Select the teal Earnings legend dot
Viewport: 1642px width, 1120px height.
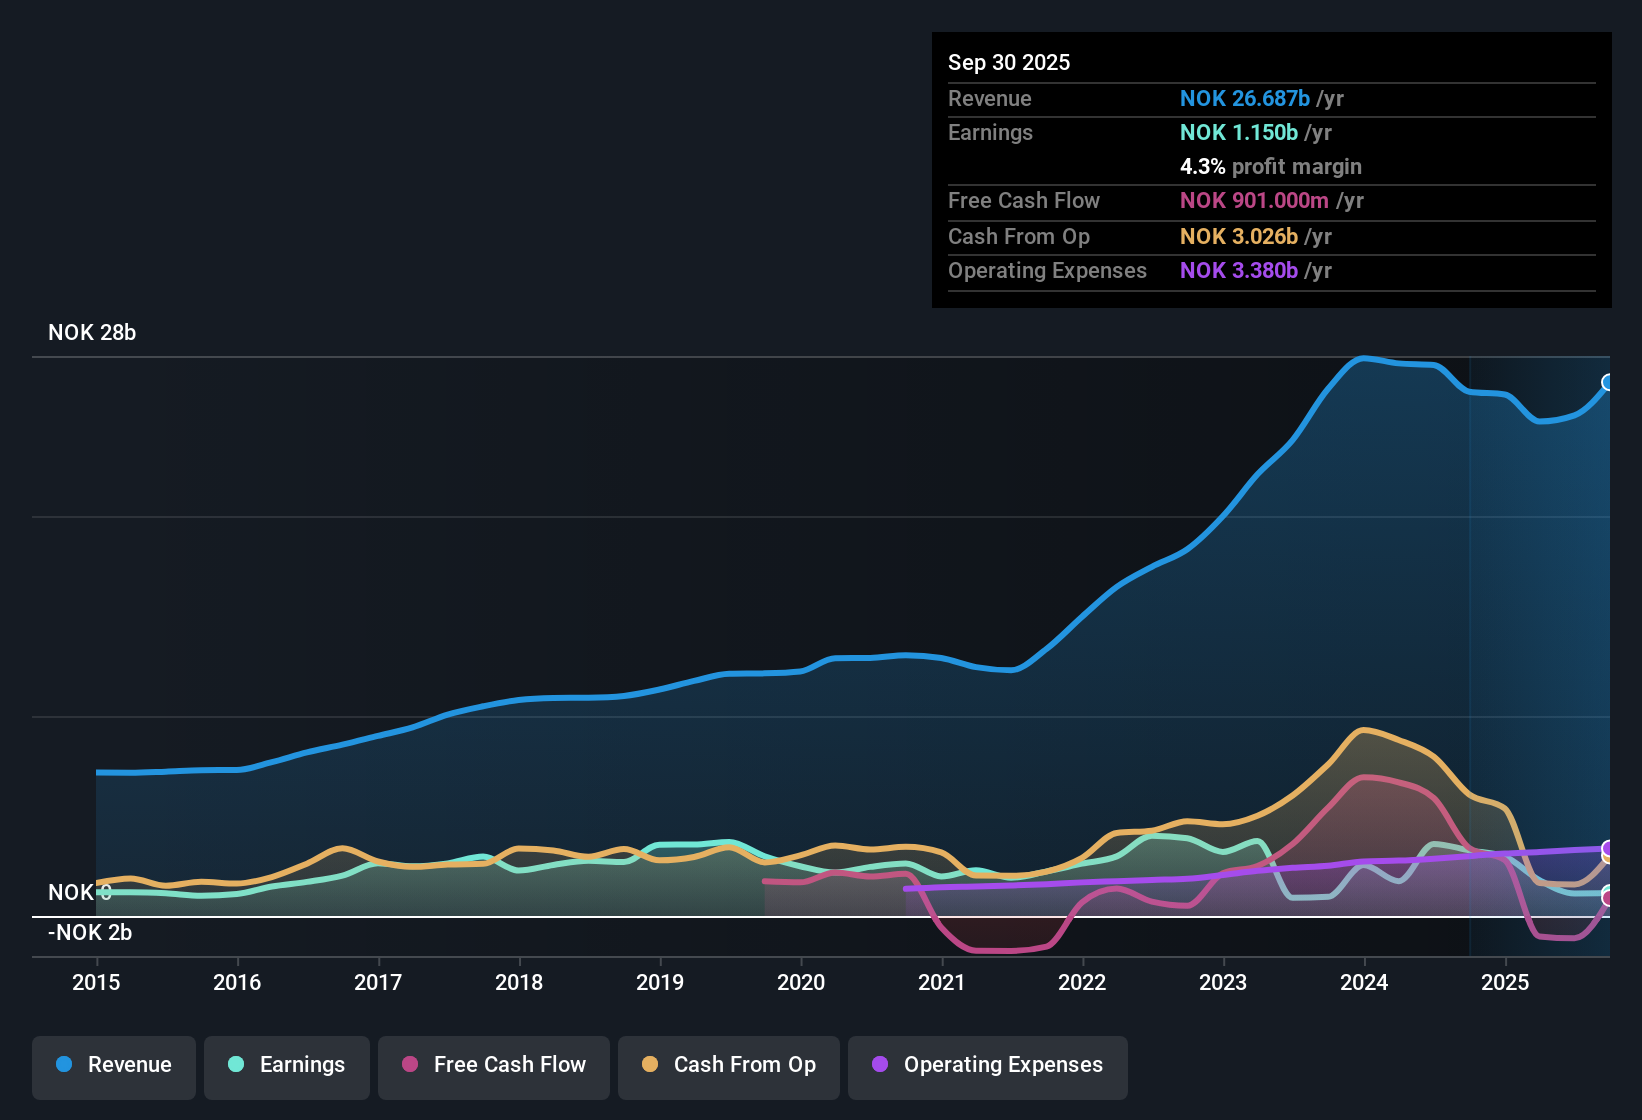pyautogui.click(x=236, y=1065)
